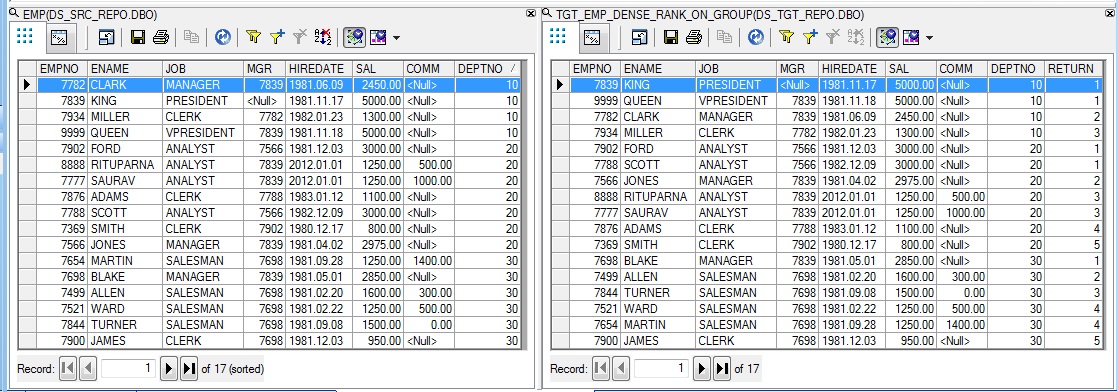The width and height of the screenshot is (1117, 392).
Task: Go to last record in EMP pane
Action: point(189,368)
